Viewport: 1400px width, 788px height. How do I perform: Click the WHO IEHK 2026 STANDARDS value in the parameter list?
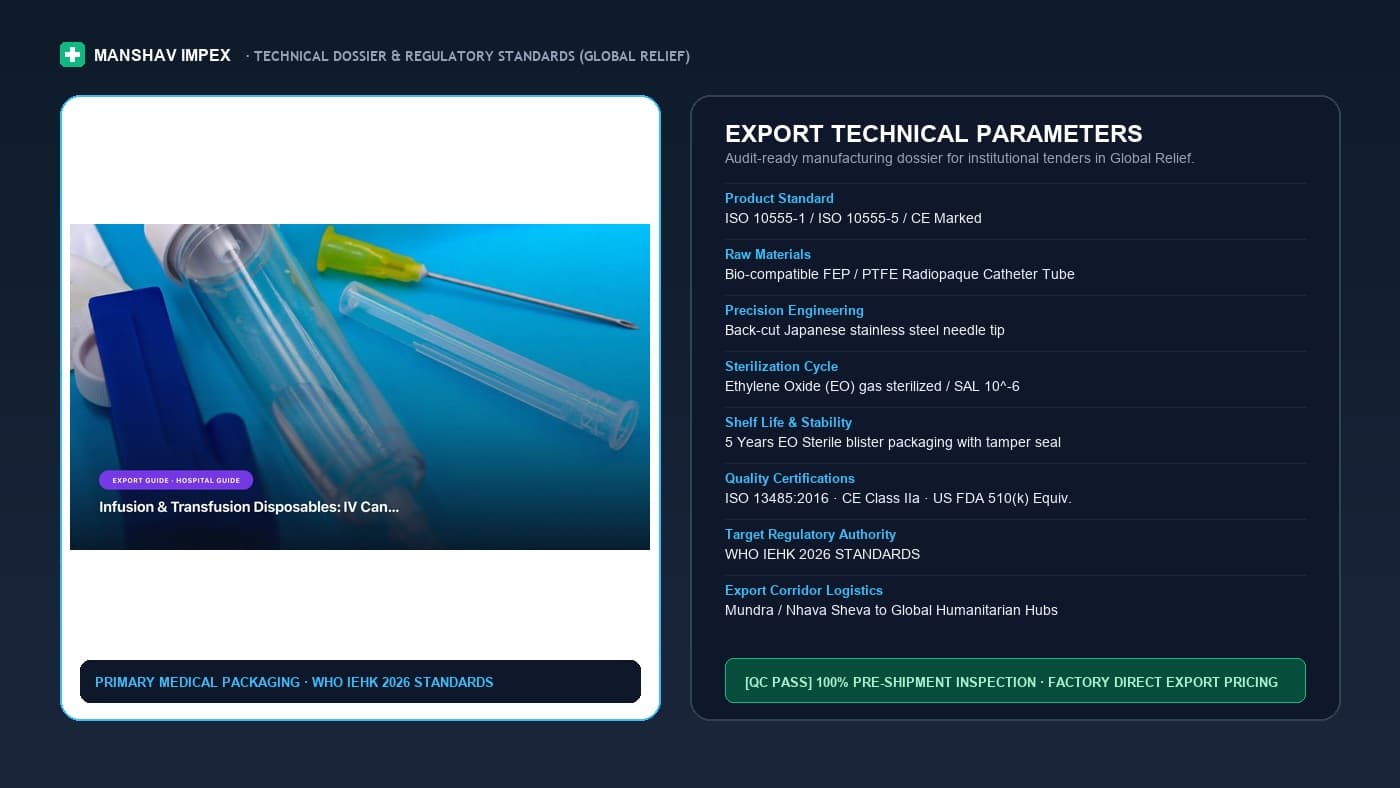[x=822, y=554]
